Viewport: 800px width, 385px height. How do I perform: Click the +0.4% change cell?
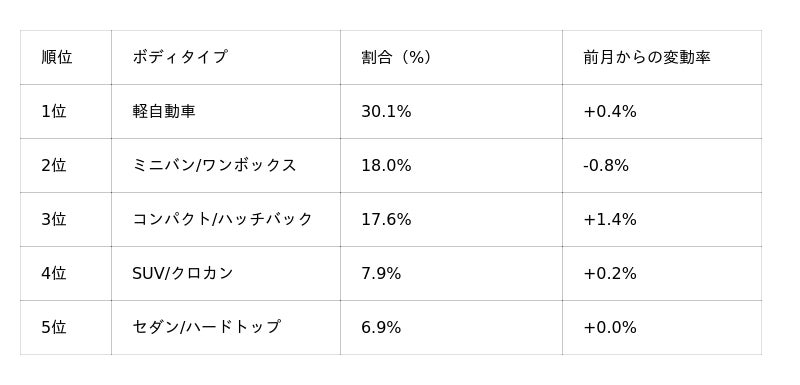tap(662, 111)
